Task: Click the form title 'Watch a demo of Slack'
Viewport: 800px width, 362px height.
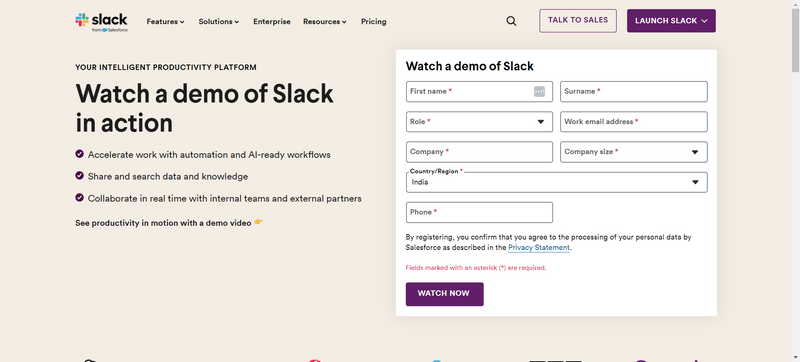Action: click(469, 66)
